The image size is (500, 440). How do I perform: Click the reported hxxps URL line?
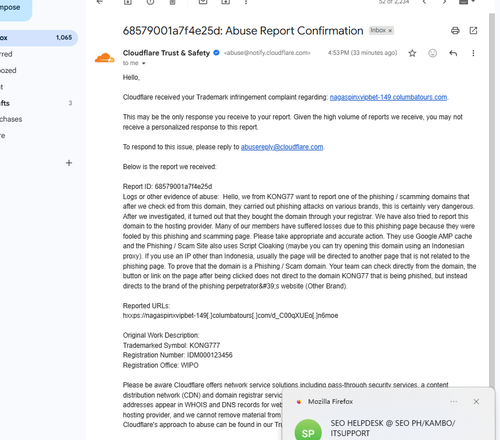point(230,315)
